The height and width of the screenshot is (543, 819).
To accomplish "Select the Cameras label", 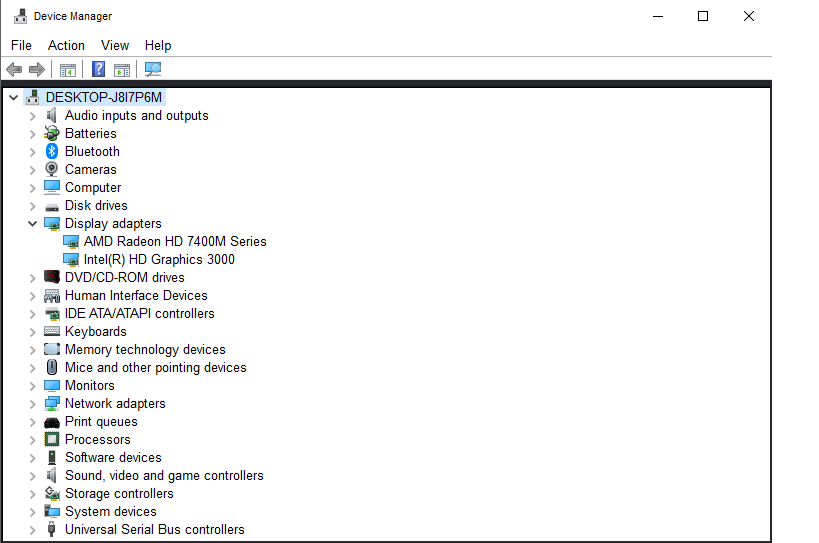I will pyautogui.click(x=90, y=170).
